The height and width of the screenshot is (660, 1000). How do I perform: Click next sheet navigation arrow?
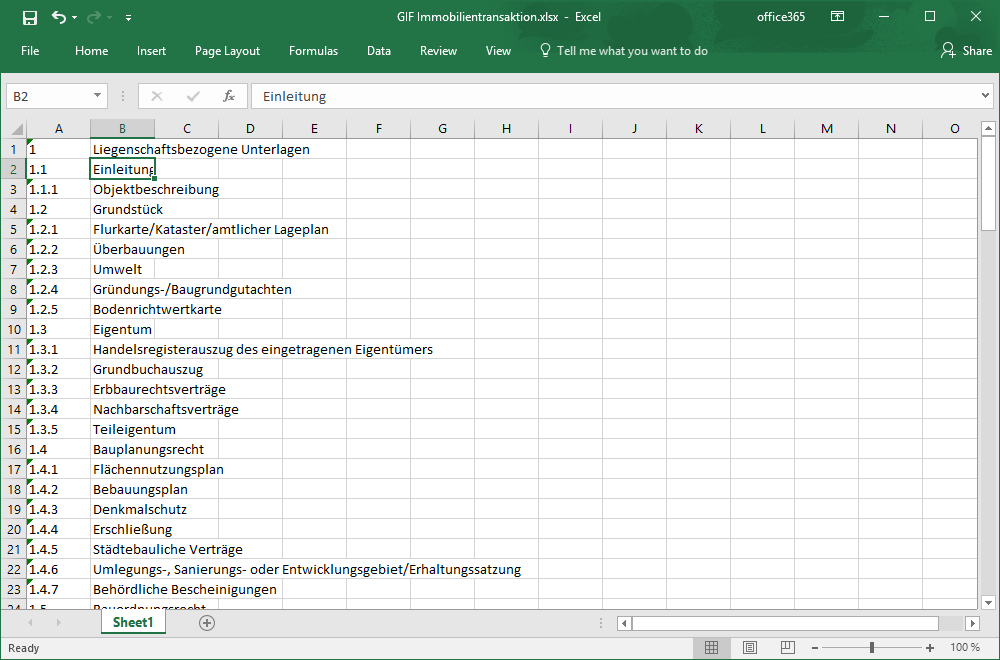[x=59, y=622]
